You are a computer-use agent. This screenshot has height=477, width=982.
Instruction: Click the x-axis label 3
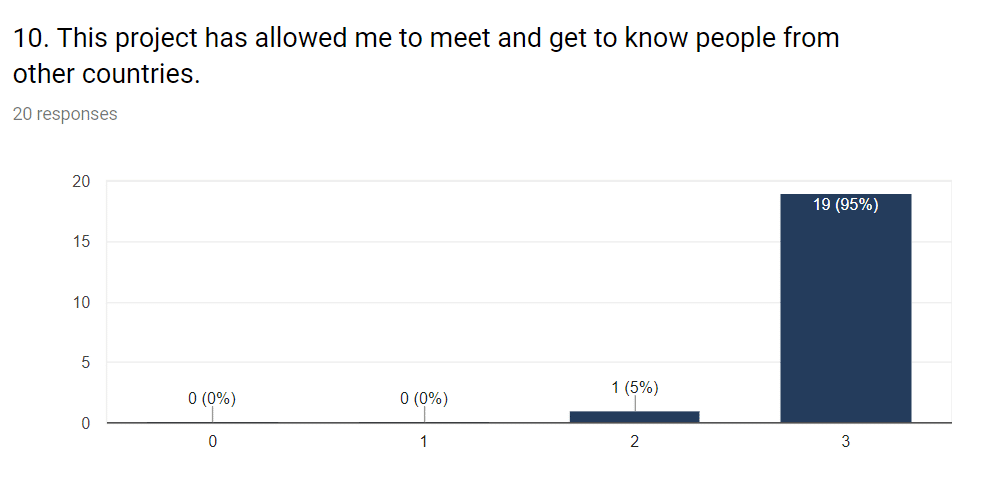click(845, 442)
